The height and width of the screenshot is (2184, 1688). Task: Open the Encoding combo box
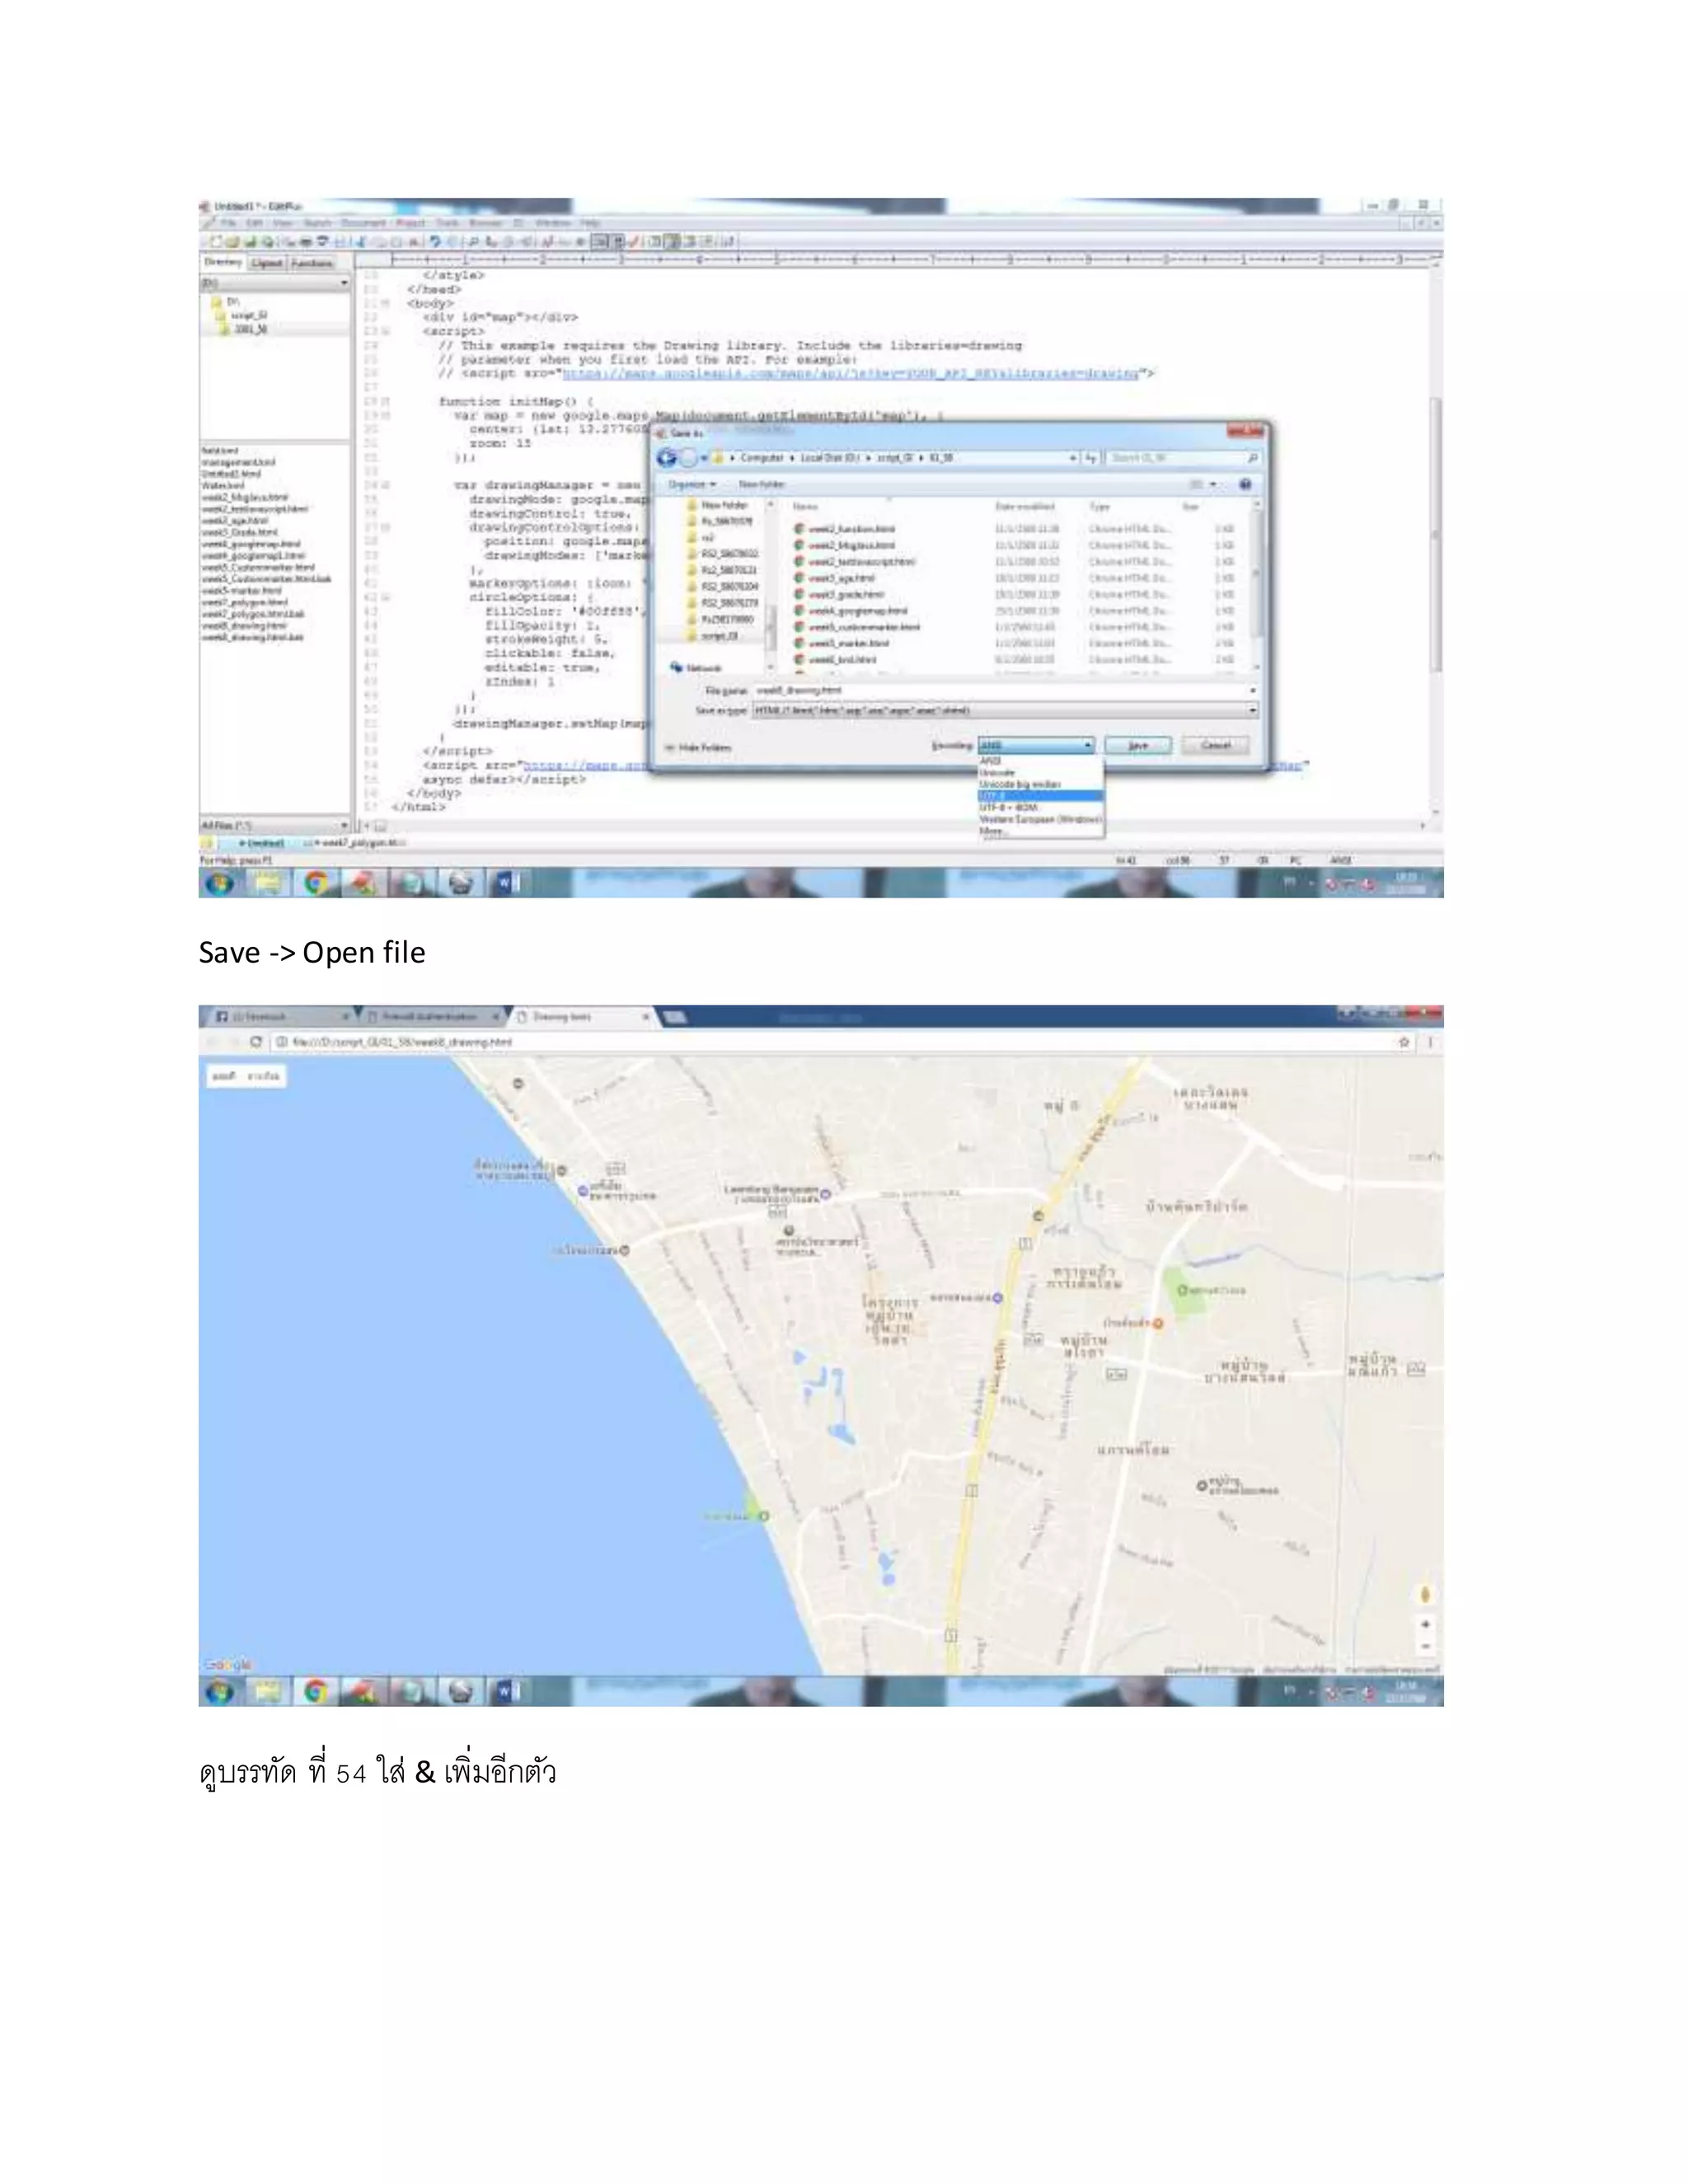pyautogui.click(x=1036, y=745)
